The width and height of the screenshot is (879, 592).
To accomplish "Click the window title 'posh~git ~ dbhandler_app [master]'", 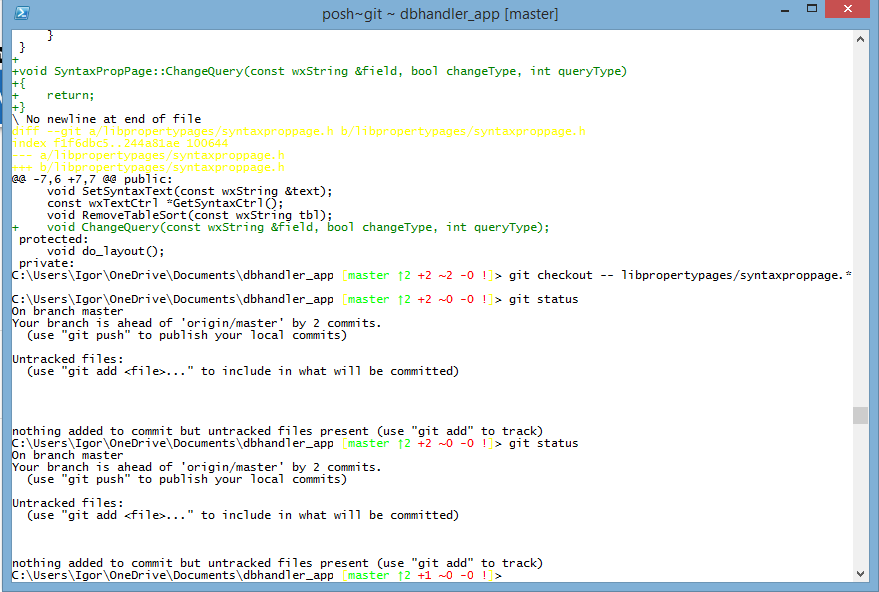I will [440, 13].
